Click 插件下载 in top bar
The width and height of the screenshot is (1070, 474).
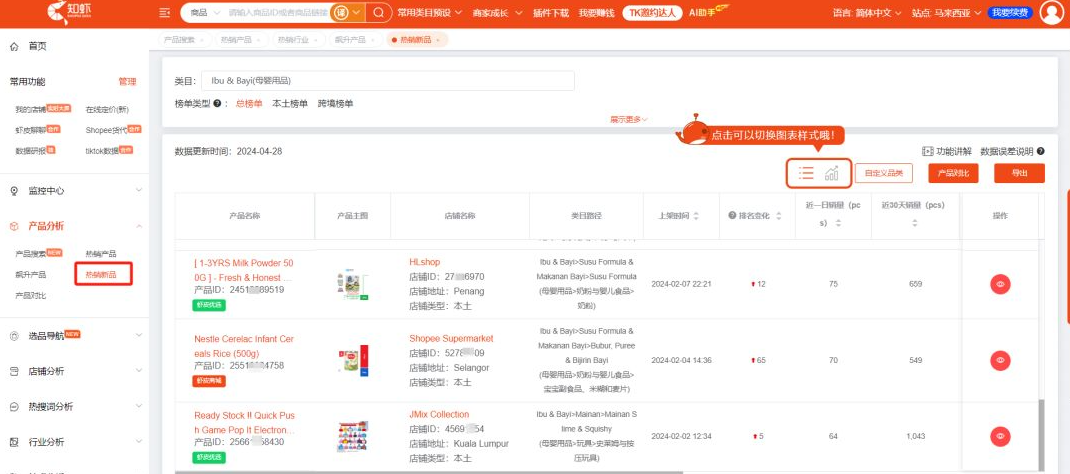click(551, 13)
